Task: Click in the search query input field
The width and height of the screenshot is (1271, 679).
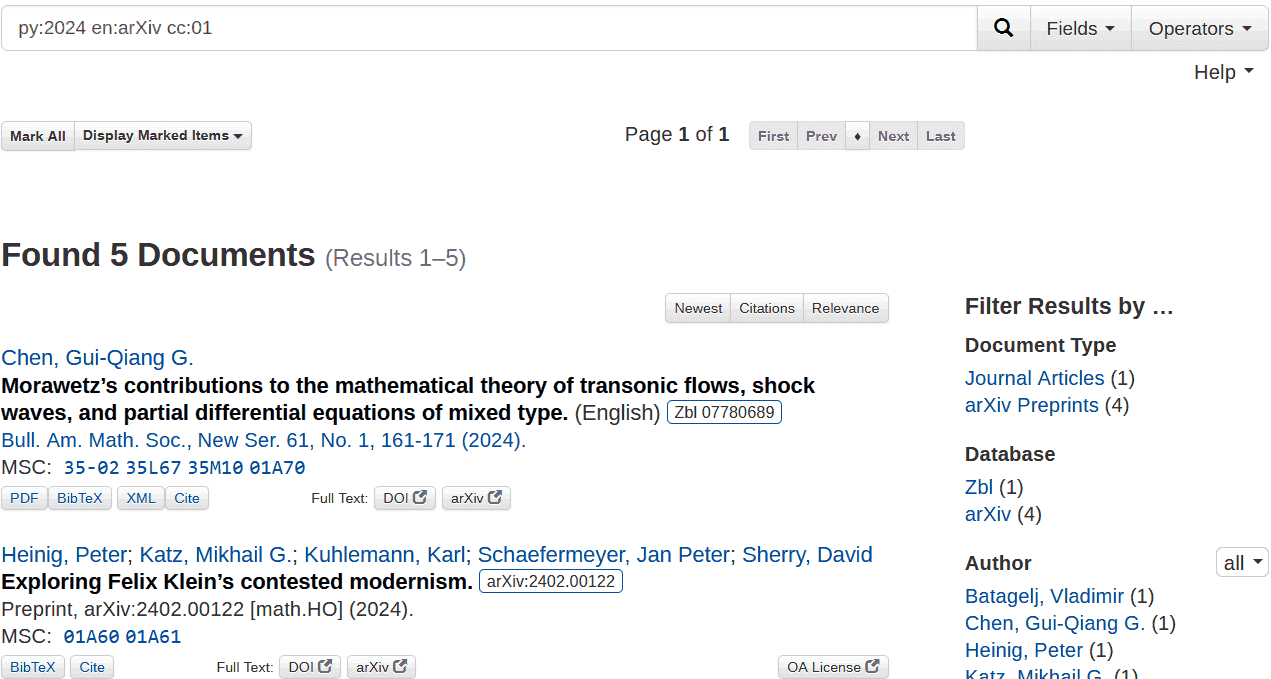Action: (490, 28)
